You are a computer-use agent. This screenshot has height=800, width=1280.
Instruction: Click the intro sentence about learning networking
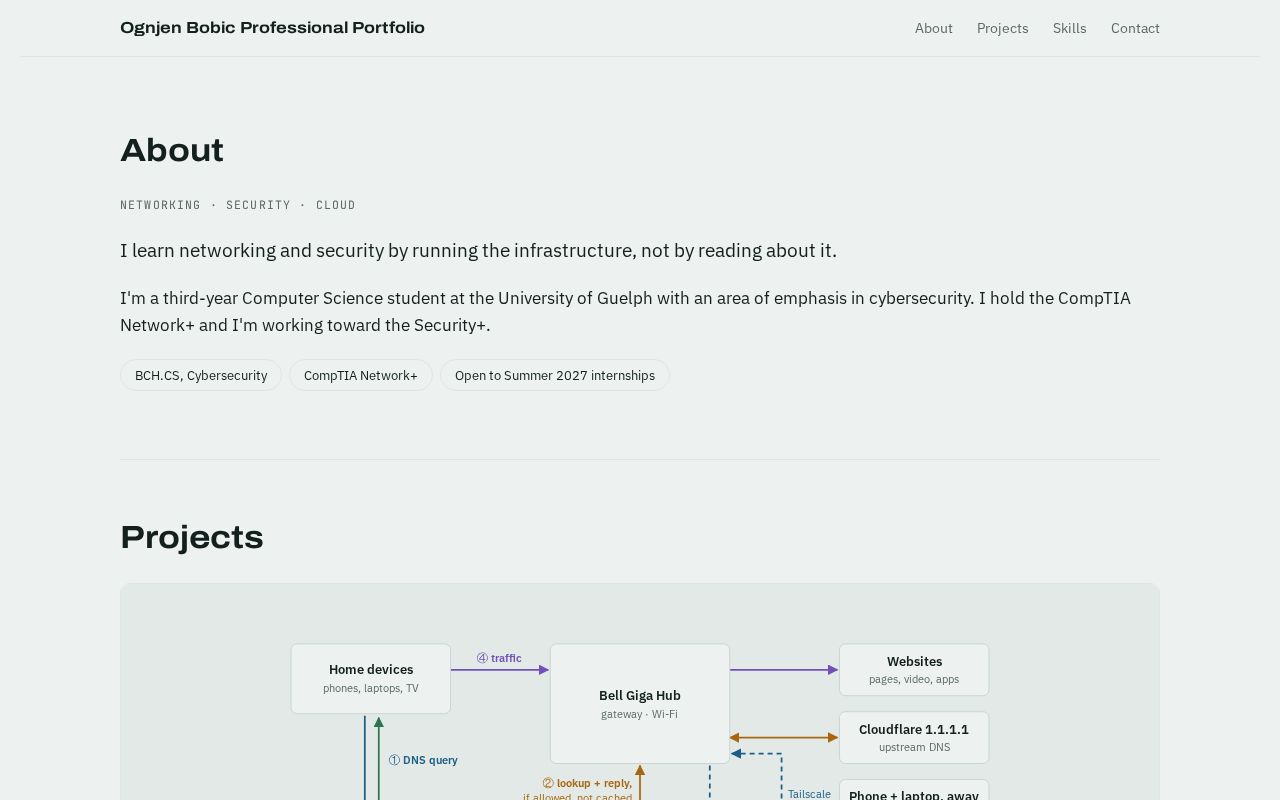pos(478,251)
